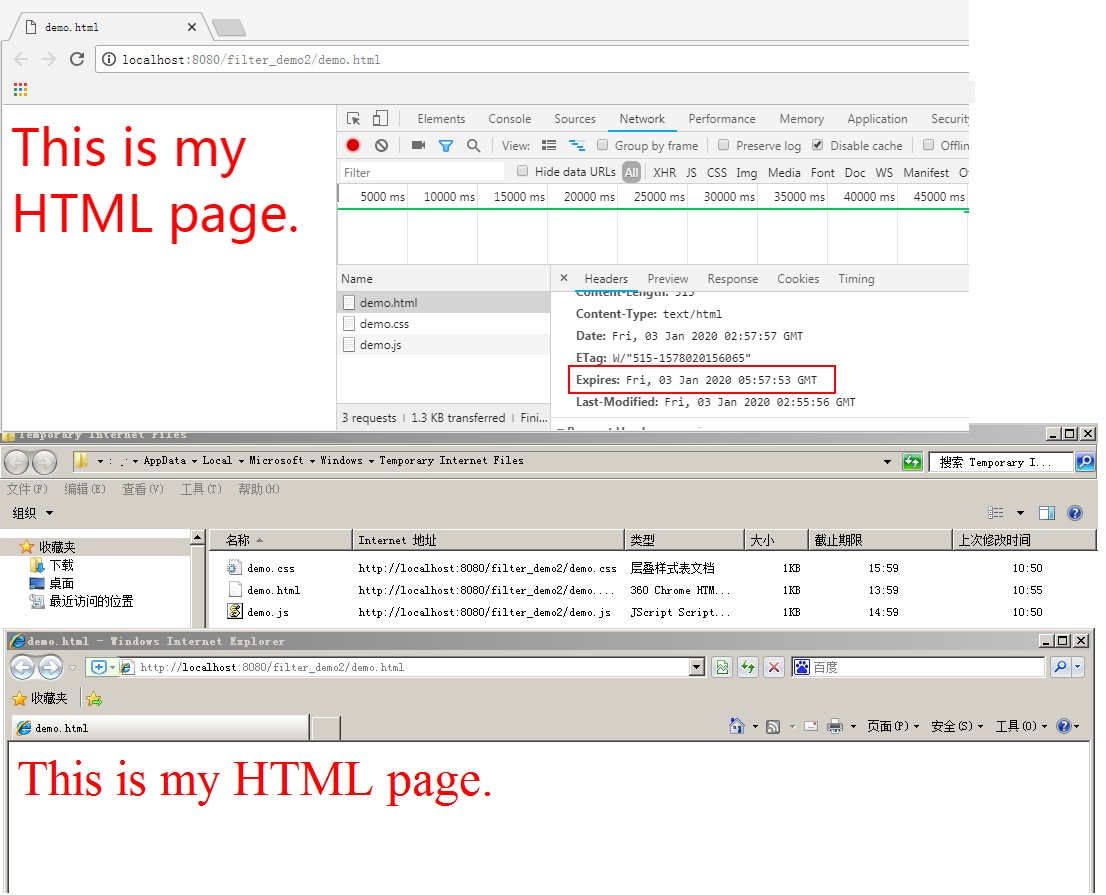1106x895 pixels.
Task: Click the IE read mail icon
Action: tap(811, 726)
